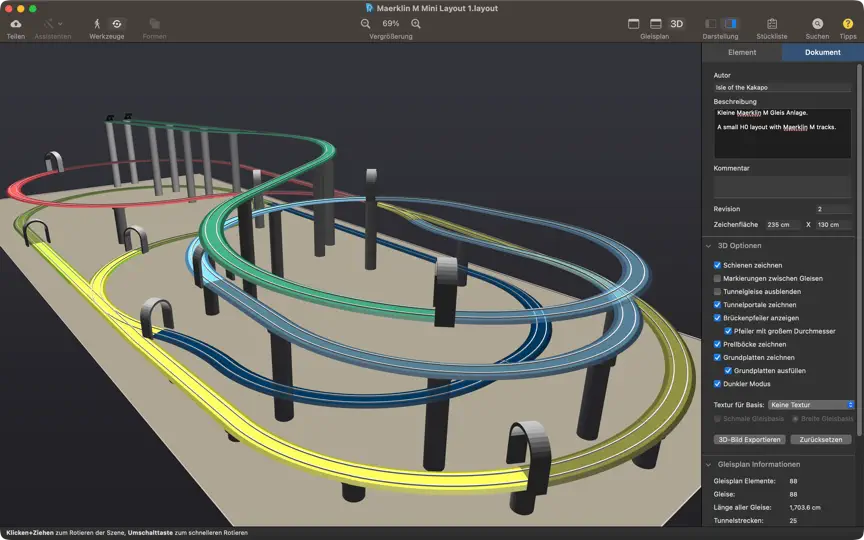Enable Markierungen zwischen Gleisen

click(x=717, y=278)
